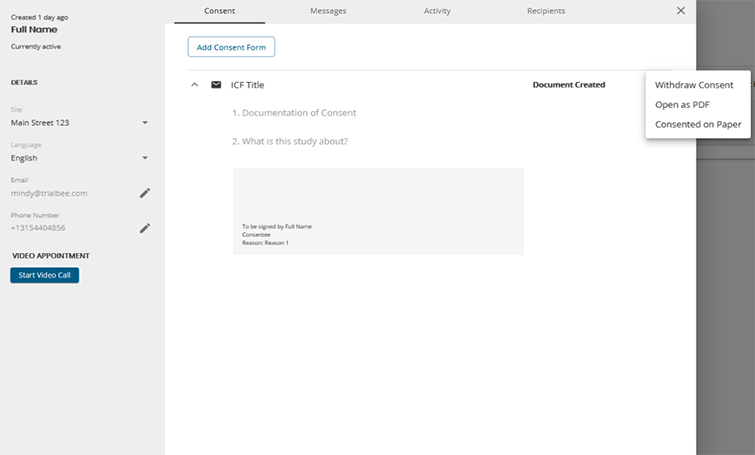Choose Withdraw Consent from the menu
The image size is (755, 455).
point(694,85)
